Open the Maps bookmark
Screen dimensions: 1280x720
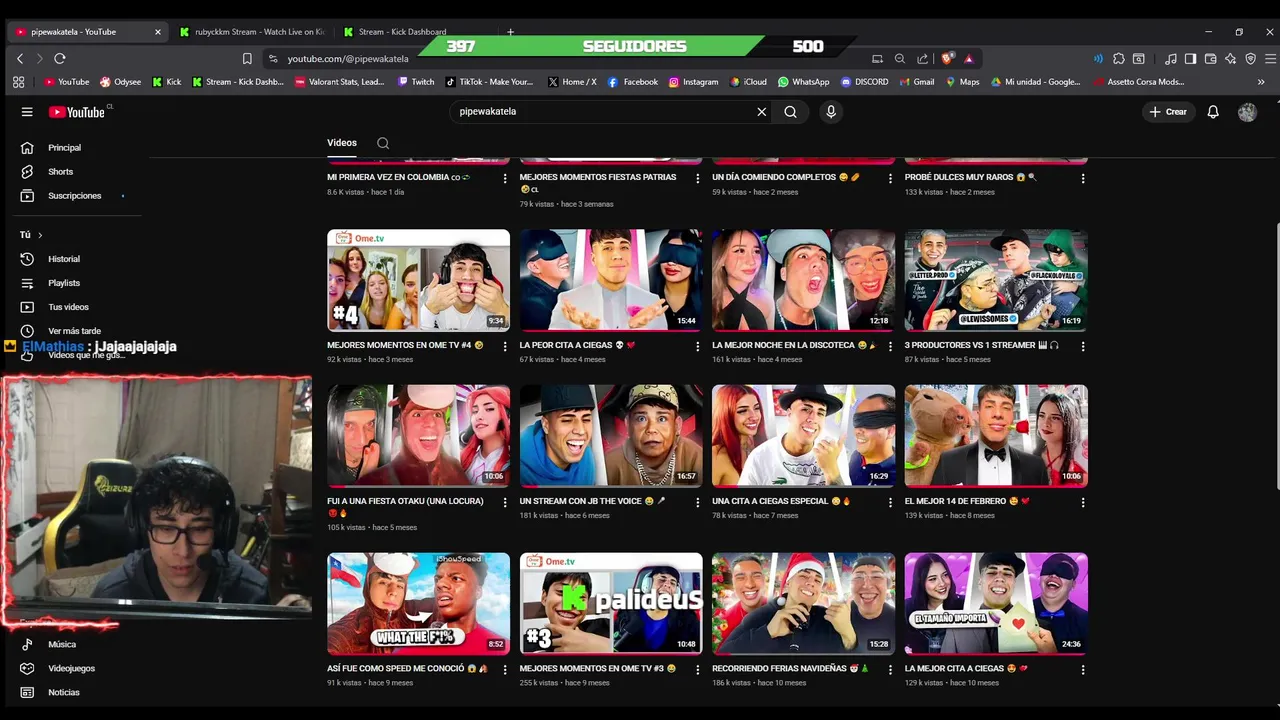coord(963,82)
